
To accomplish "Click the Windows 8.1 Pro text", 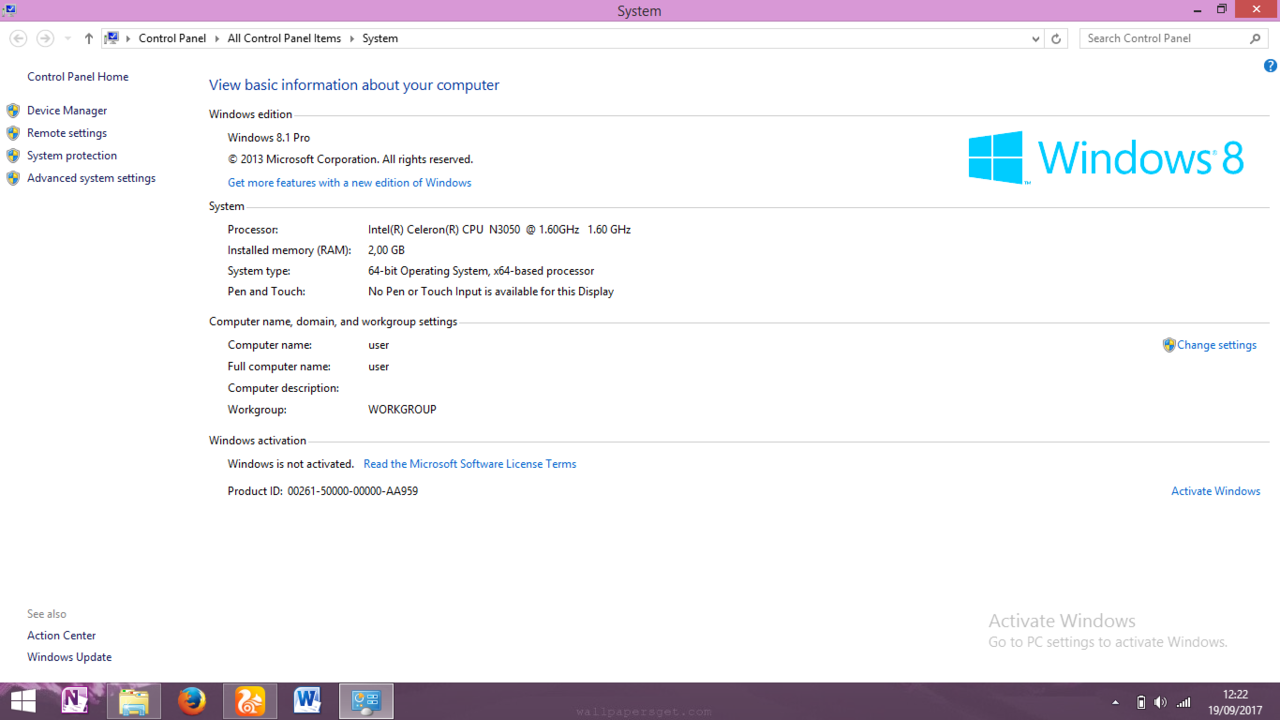I will coord(269,138).
